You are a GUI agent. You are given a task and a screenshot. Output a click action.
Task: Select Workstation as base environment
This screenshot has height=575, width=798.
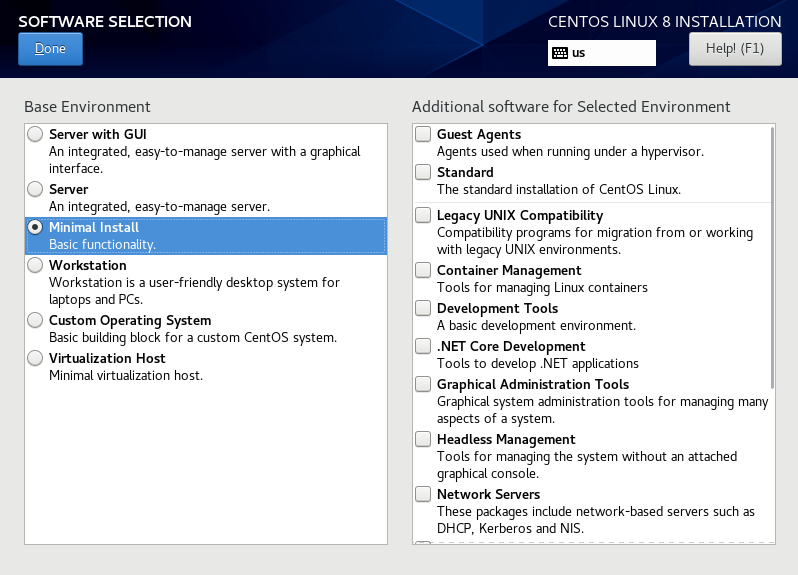click(36, 265)
